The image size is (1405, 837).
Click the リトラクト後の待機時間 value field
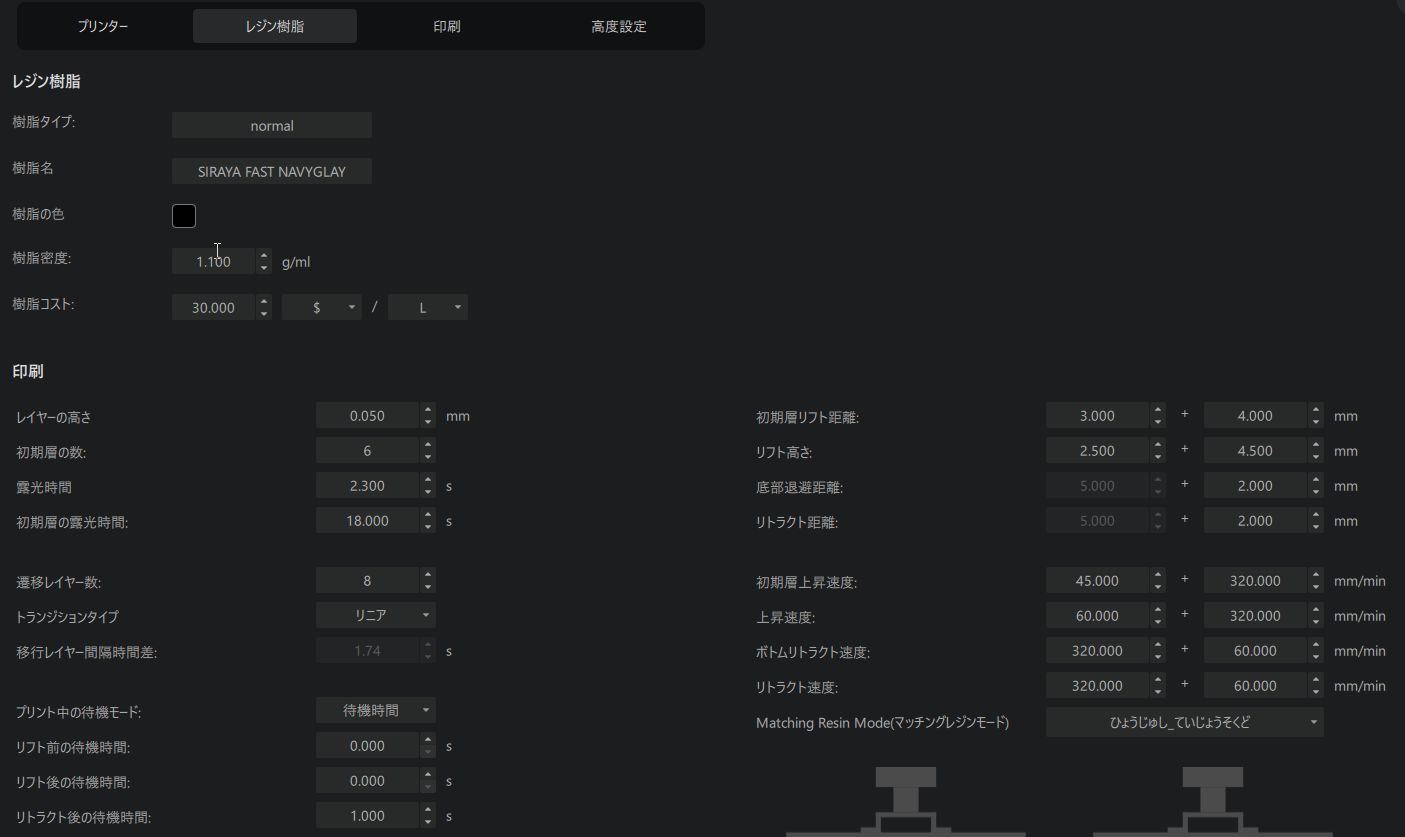tap(367, 816)
